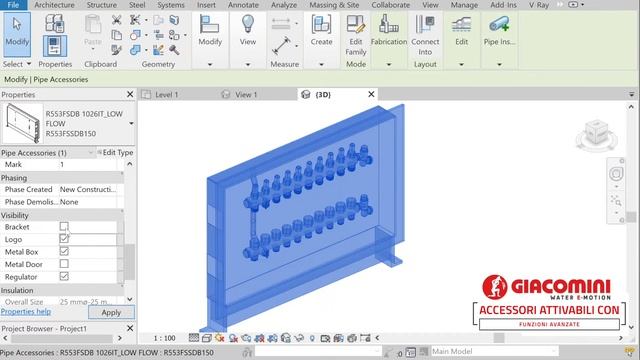Viewport: 640px width, 360px height.
Task: Expand the Fabrication panel dropdown arrow
Action: (389, 64)
